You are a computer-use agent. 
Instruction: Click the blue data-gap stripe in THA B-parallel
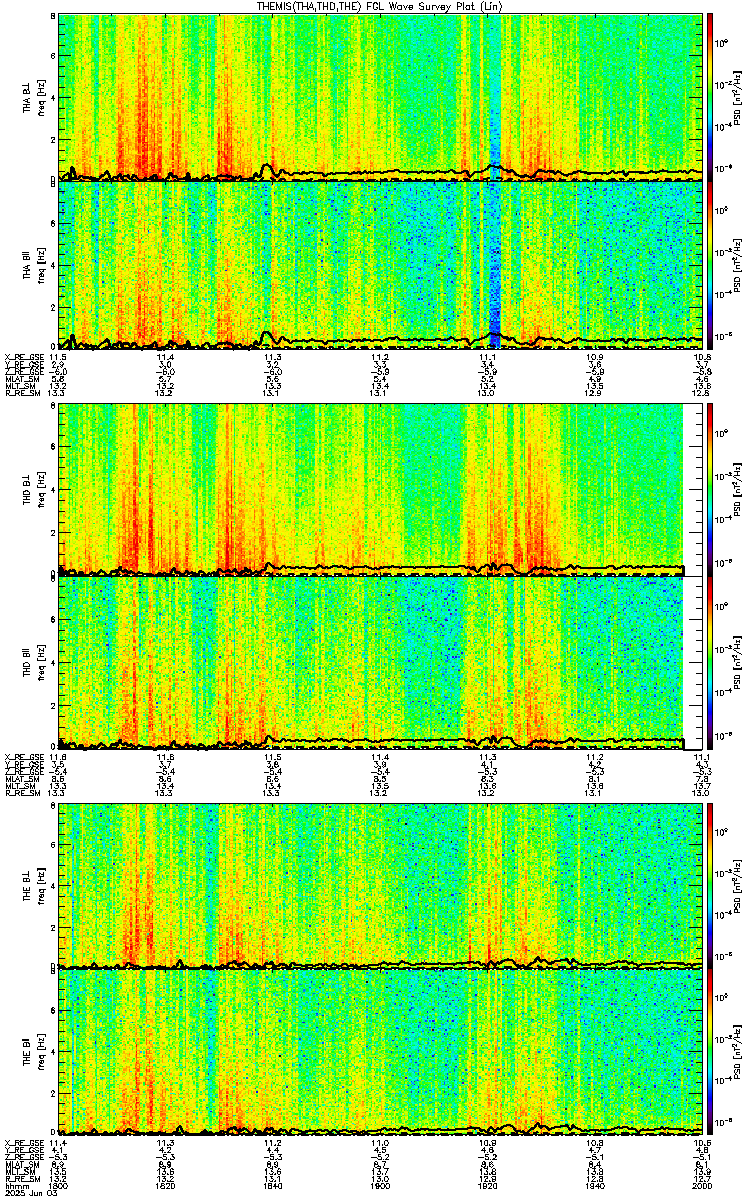(x=495, y=265)
